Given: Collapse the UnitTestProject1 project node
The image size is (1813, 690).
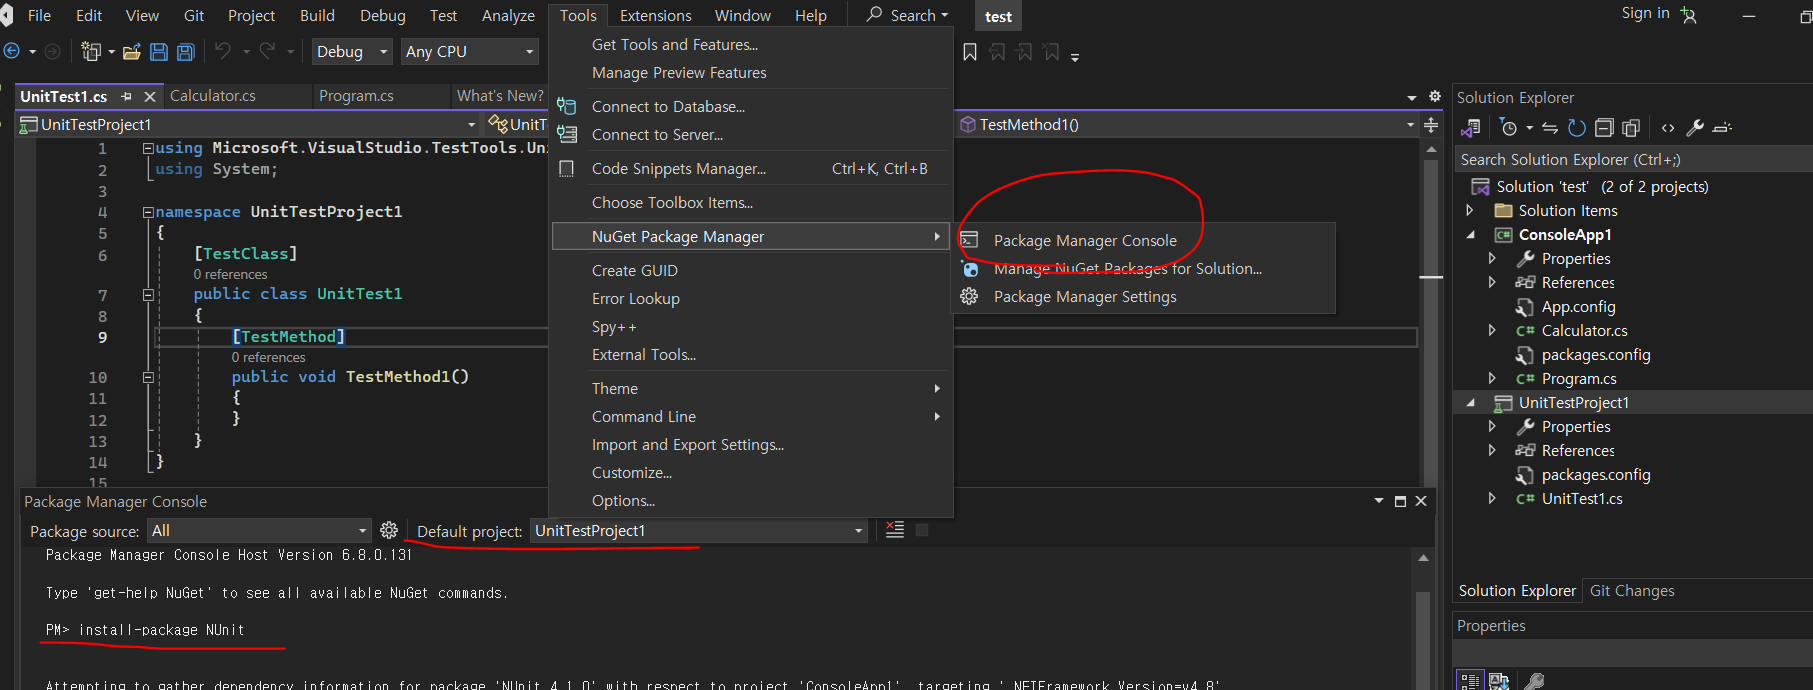Looking at the screenshot, I should [1470, 403].
